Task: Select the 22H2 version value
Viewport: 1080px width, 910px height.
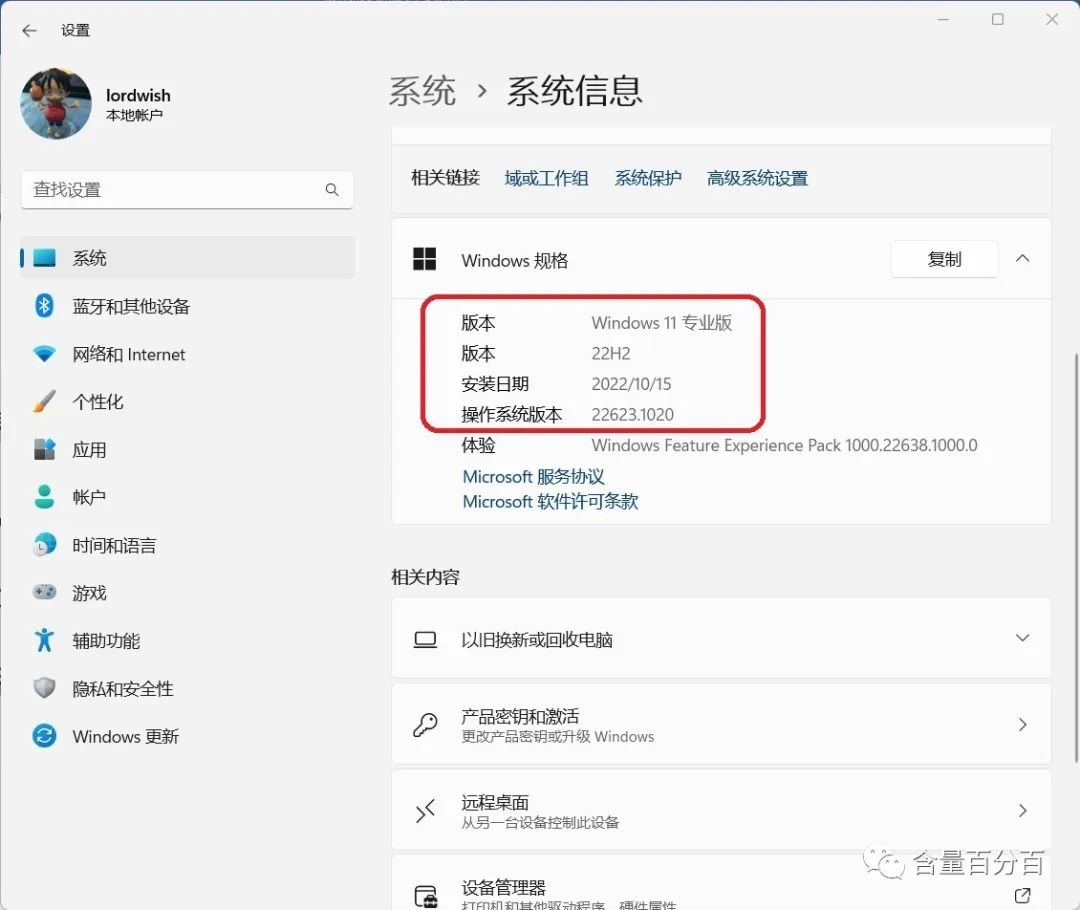Action: pyautogui.click(x=610, y=353)
